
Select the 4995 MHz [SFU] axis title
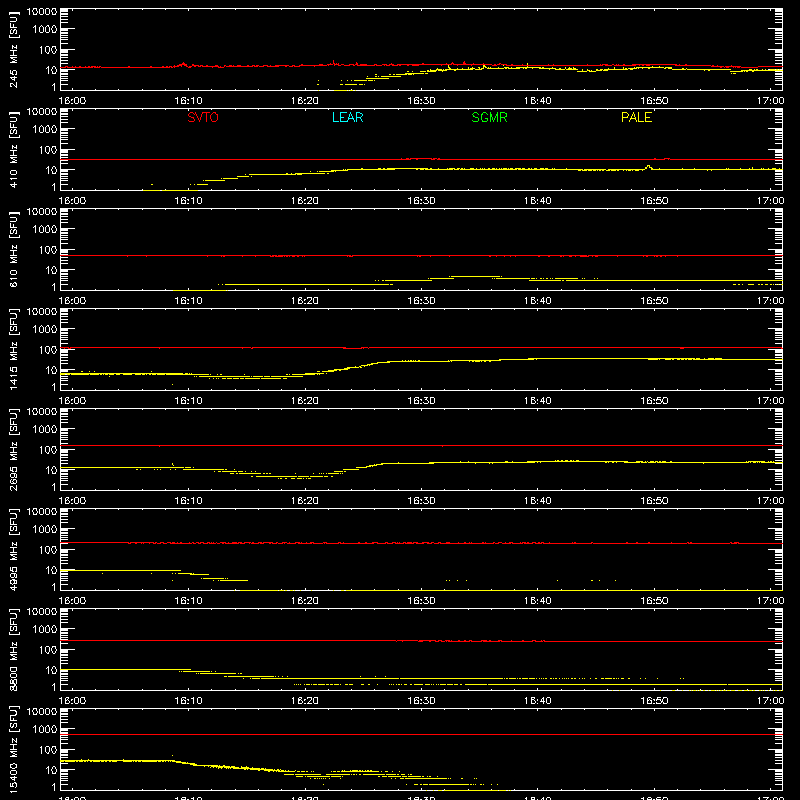tap(14, 549)
